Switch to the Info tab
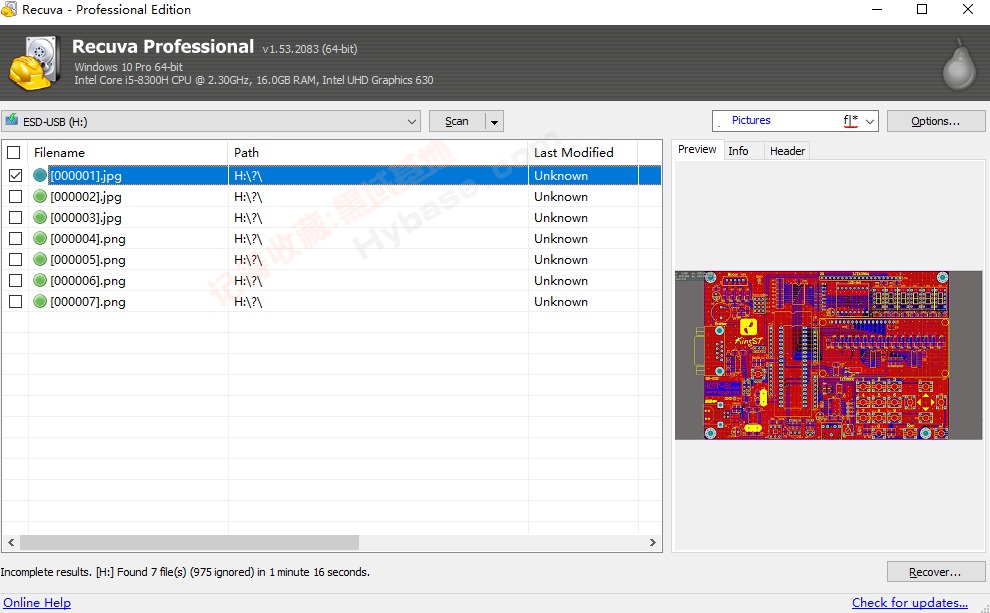The width and height of the screenshot is (990, 613). click(x=738, y=151)
